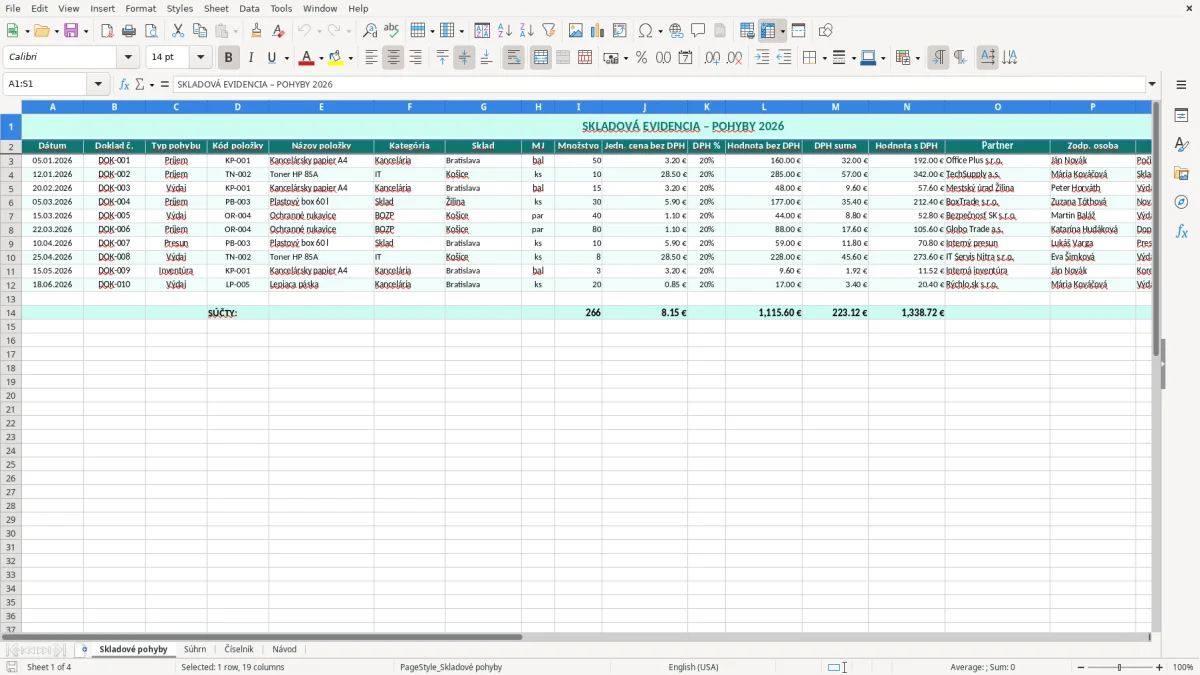Click the formula input line
The image size is (1200, 675).
click(659, 84)
